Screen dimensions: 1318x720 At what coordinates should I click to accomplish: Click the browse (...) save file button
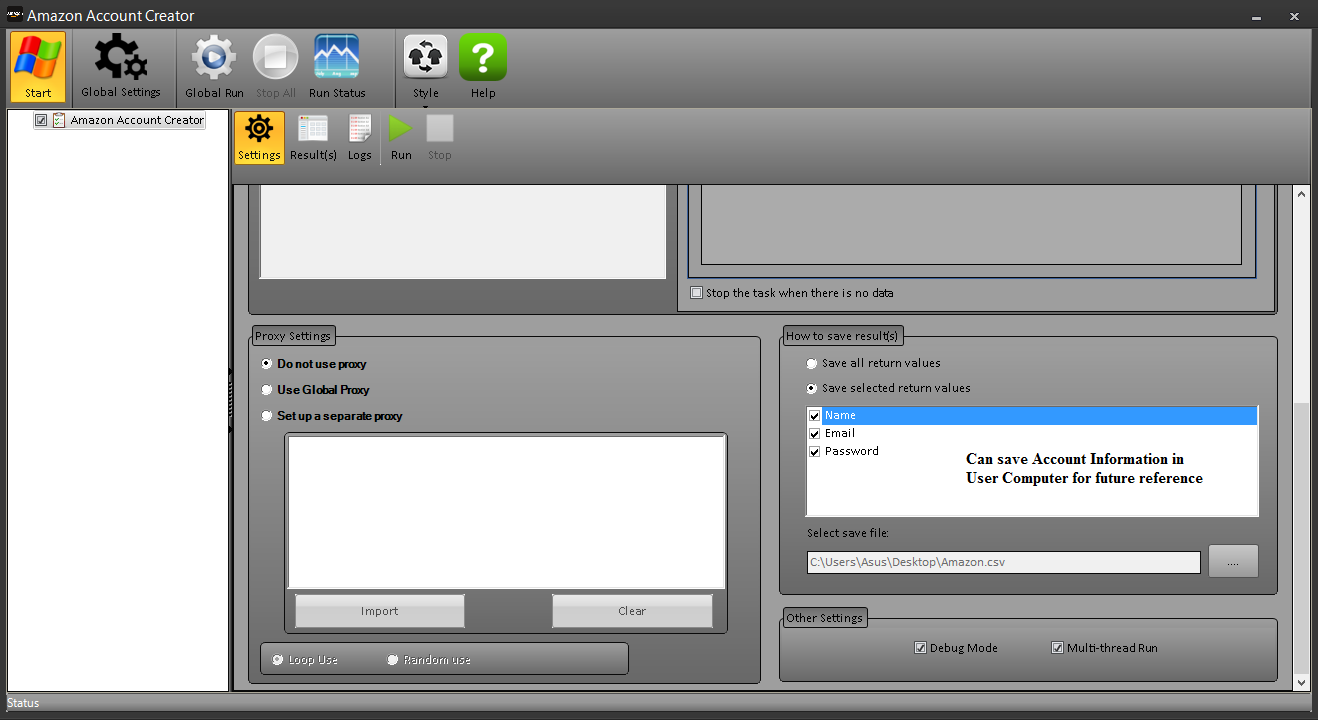tap(1233, 562)
